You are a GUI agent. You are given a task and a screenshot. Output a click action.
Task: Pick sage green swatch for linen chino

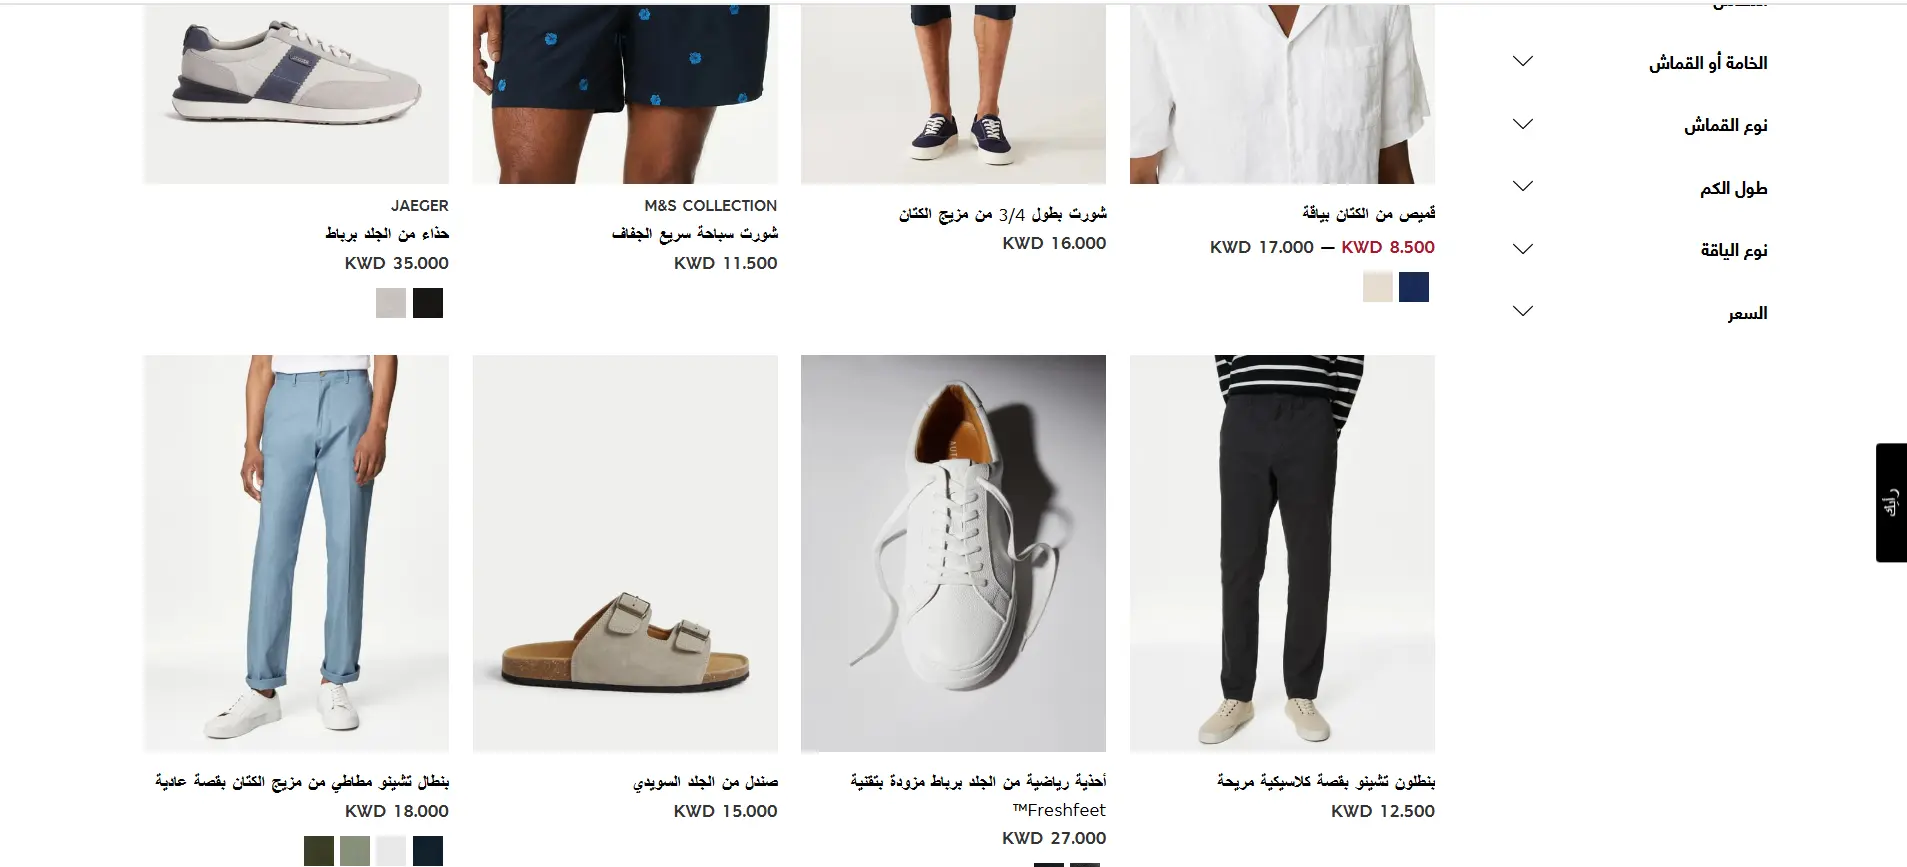355,851
